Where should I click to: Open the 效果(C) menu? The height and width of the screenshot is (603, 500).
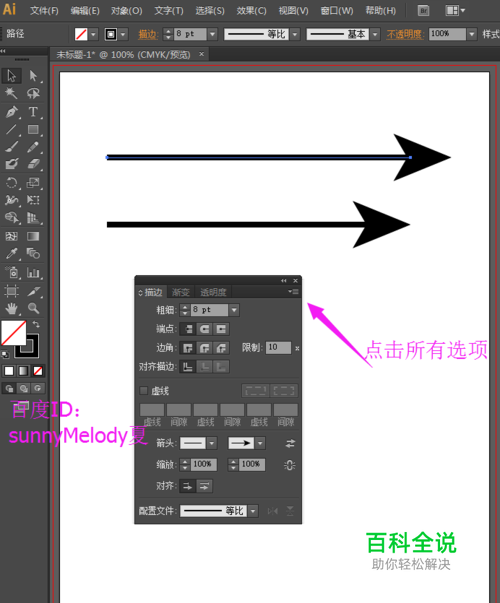251,10
